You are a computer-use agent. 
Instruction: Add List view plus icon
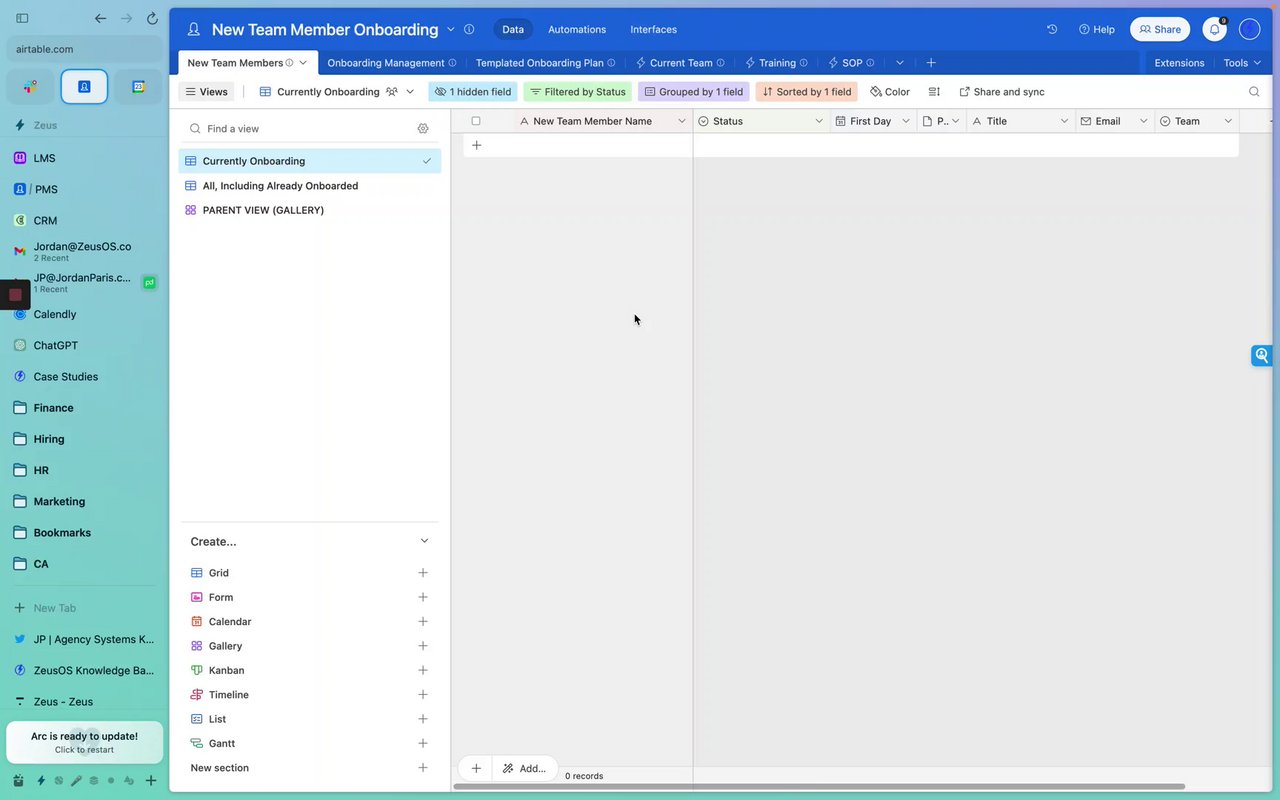(x=423, y=719)
